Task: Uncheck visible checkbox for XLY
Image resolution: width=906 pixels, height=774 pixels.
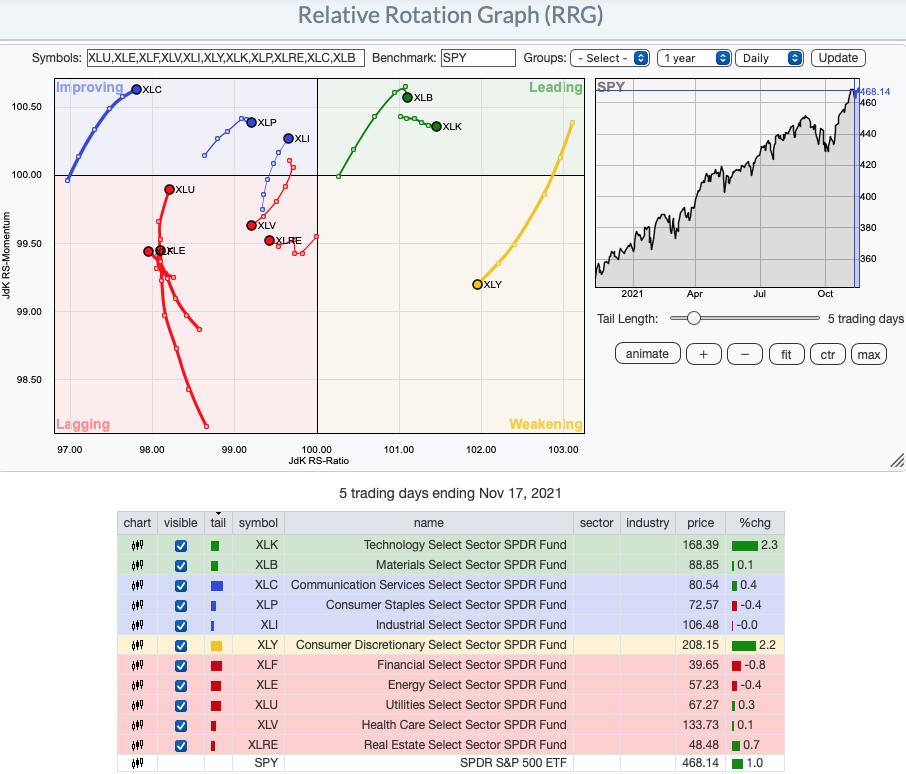Action: (181, 646)
